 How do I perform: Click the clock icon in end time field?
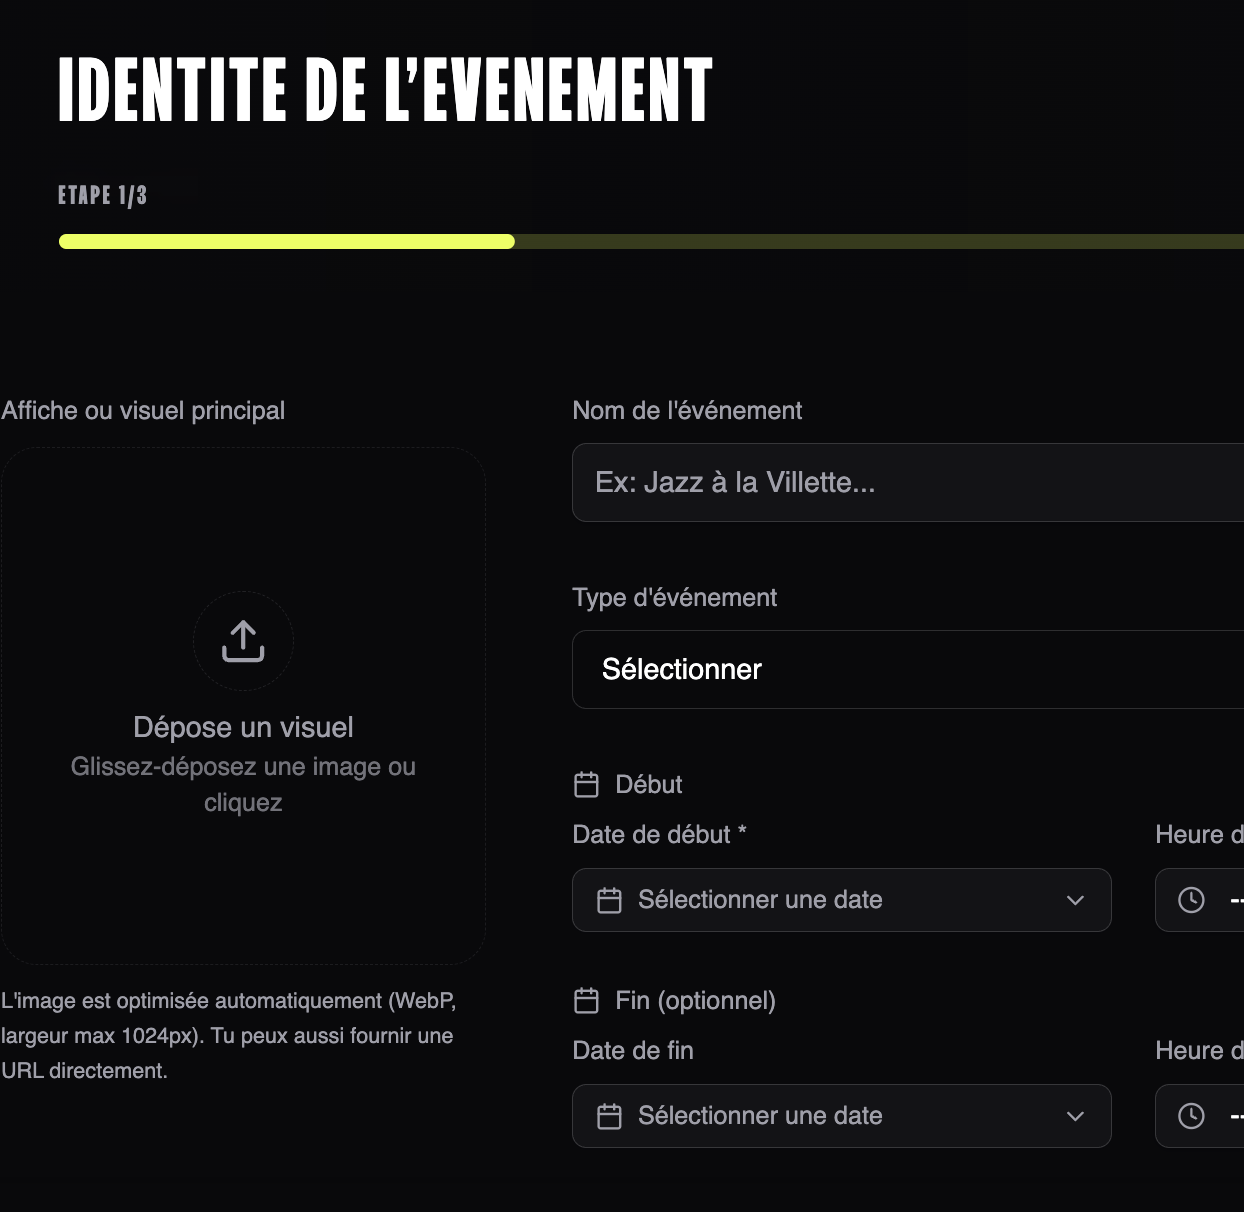point(1191,1116)
